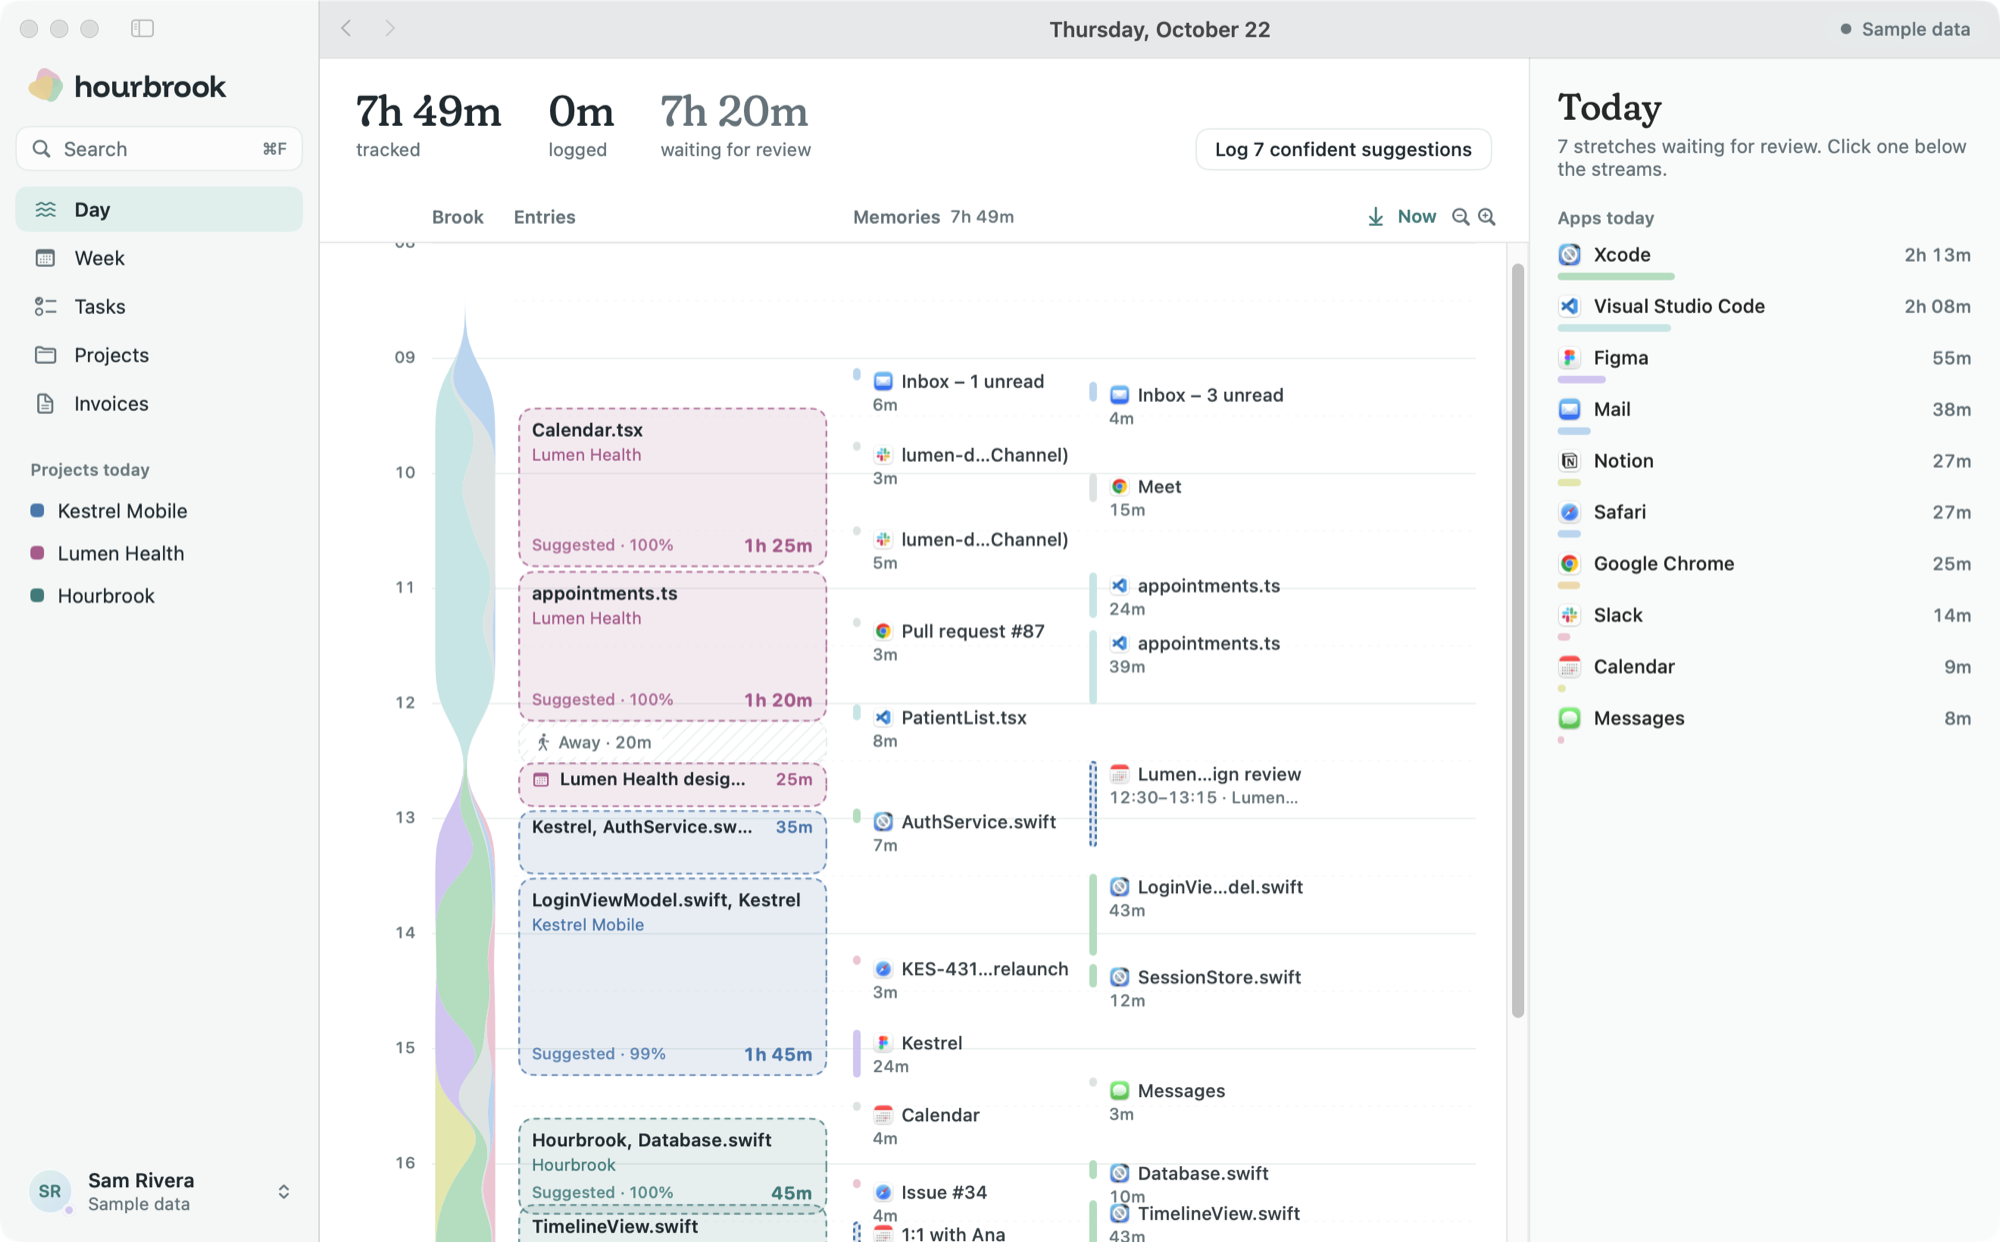The height and width of the screenshot is (1242, 2000).
Task: Go to previous day arrow
Action: point(346,28)
